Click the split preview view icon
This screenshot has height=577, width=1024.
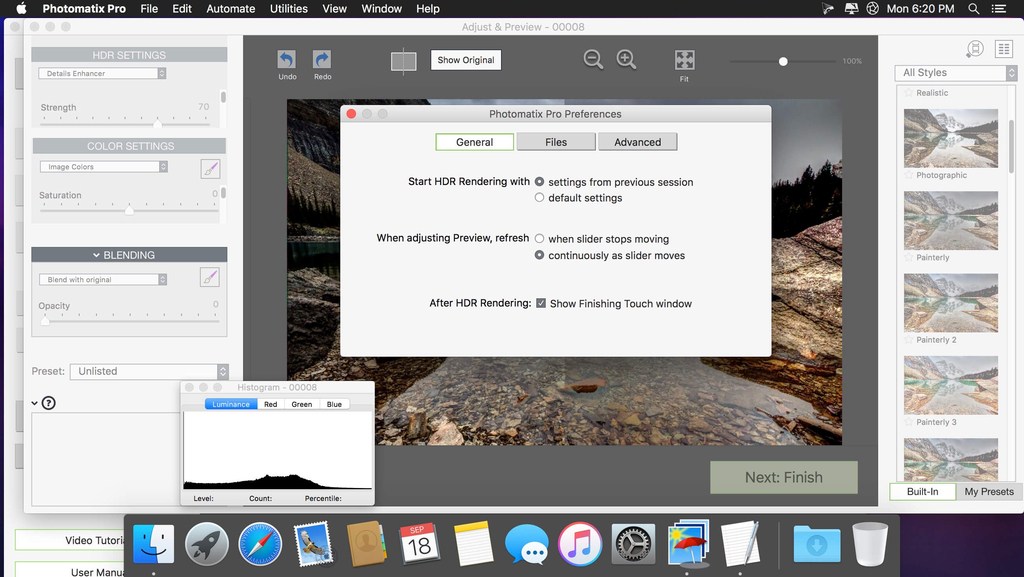tap(403, 62)
